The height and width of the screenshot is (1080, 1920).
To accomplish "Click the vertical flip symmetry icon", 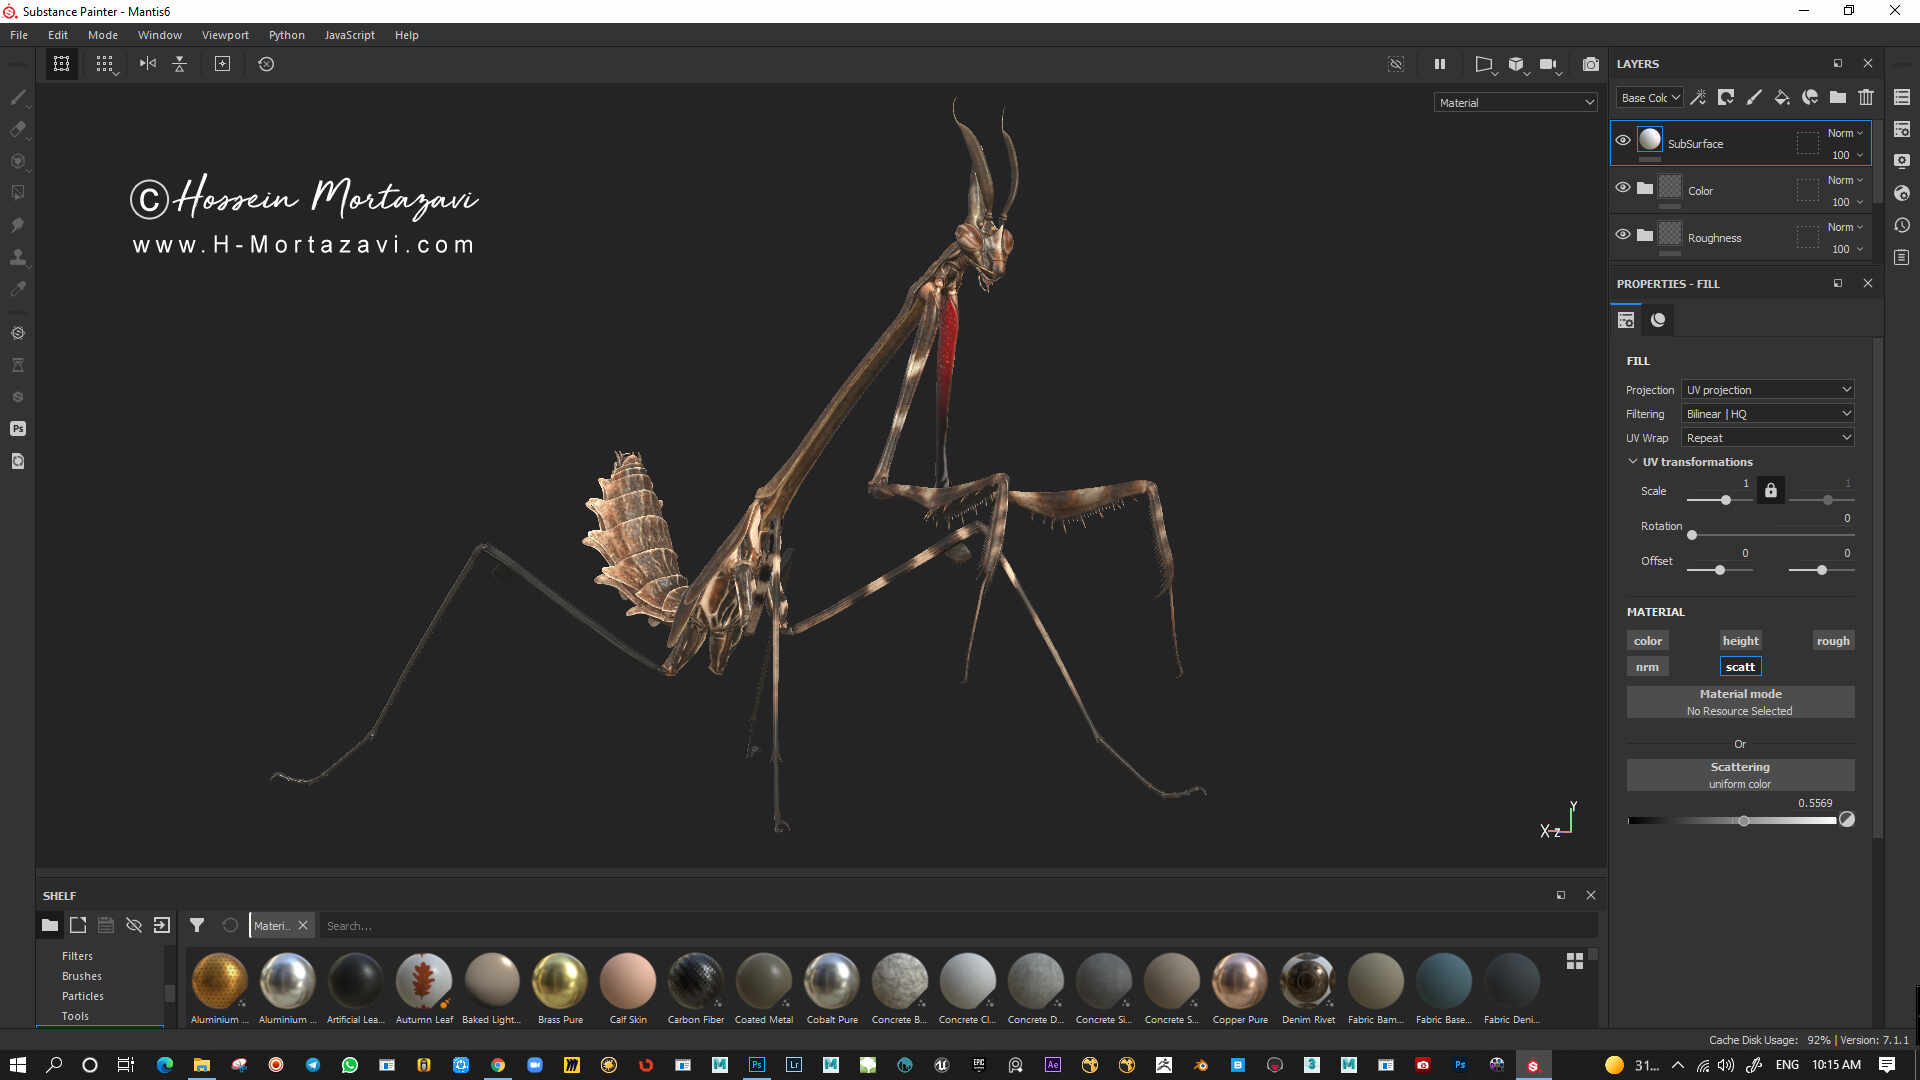I will (x=180, y=64).
